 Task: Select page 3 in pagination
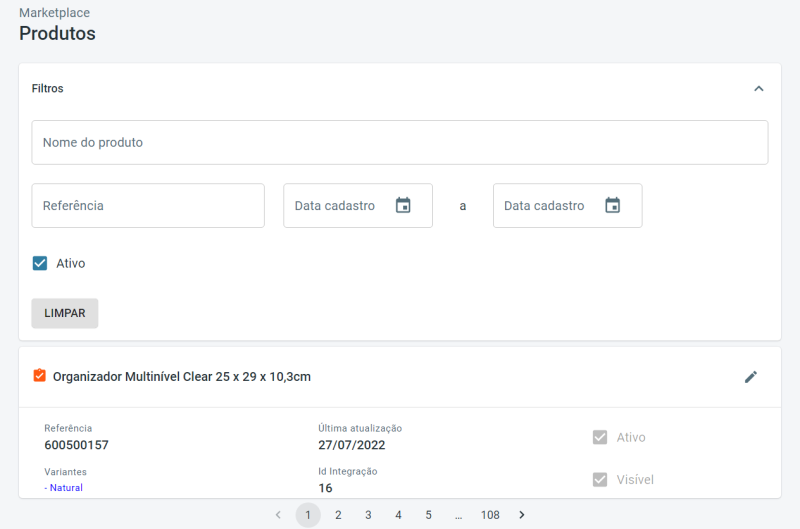coord(368,515)
